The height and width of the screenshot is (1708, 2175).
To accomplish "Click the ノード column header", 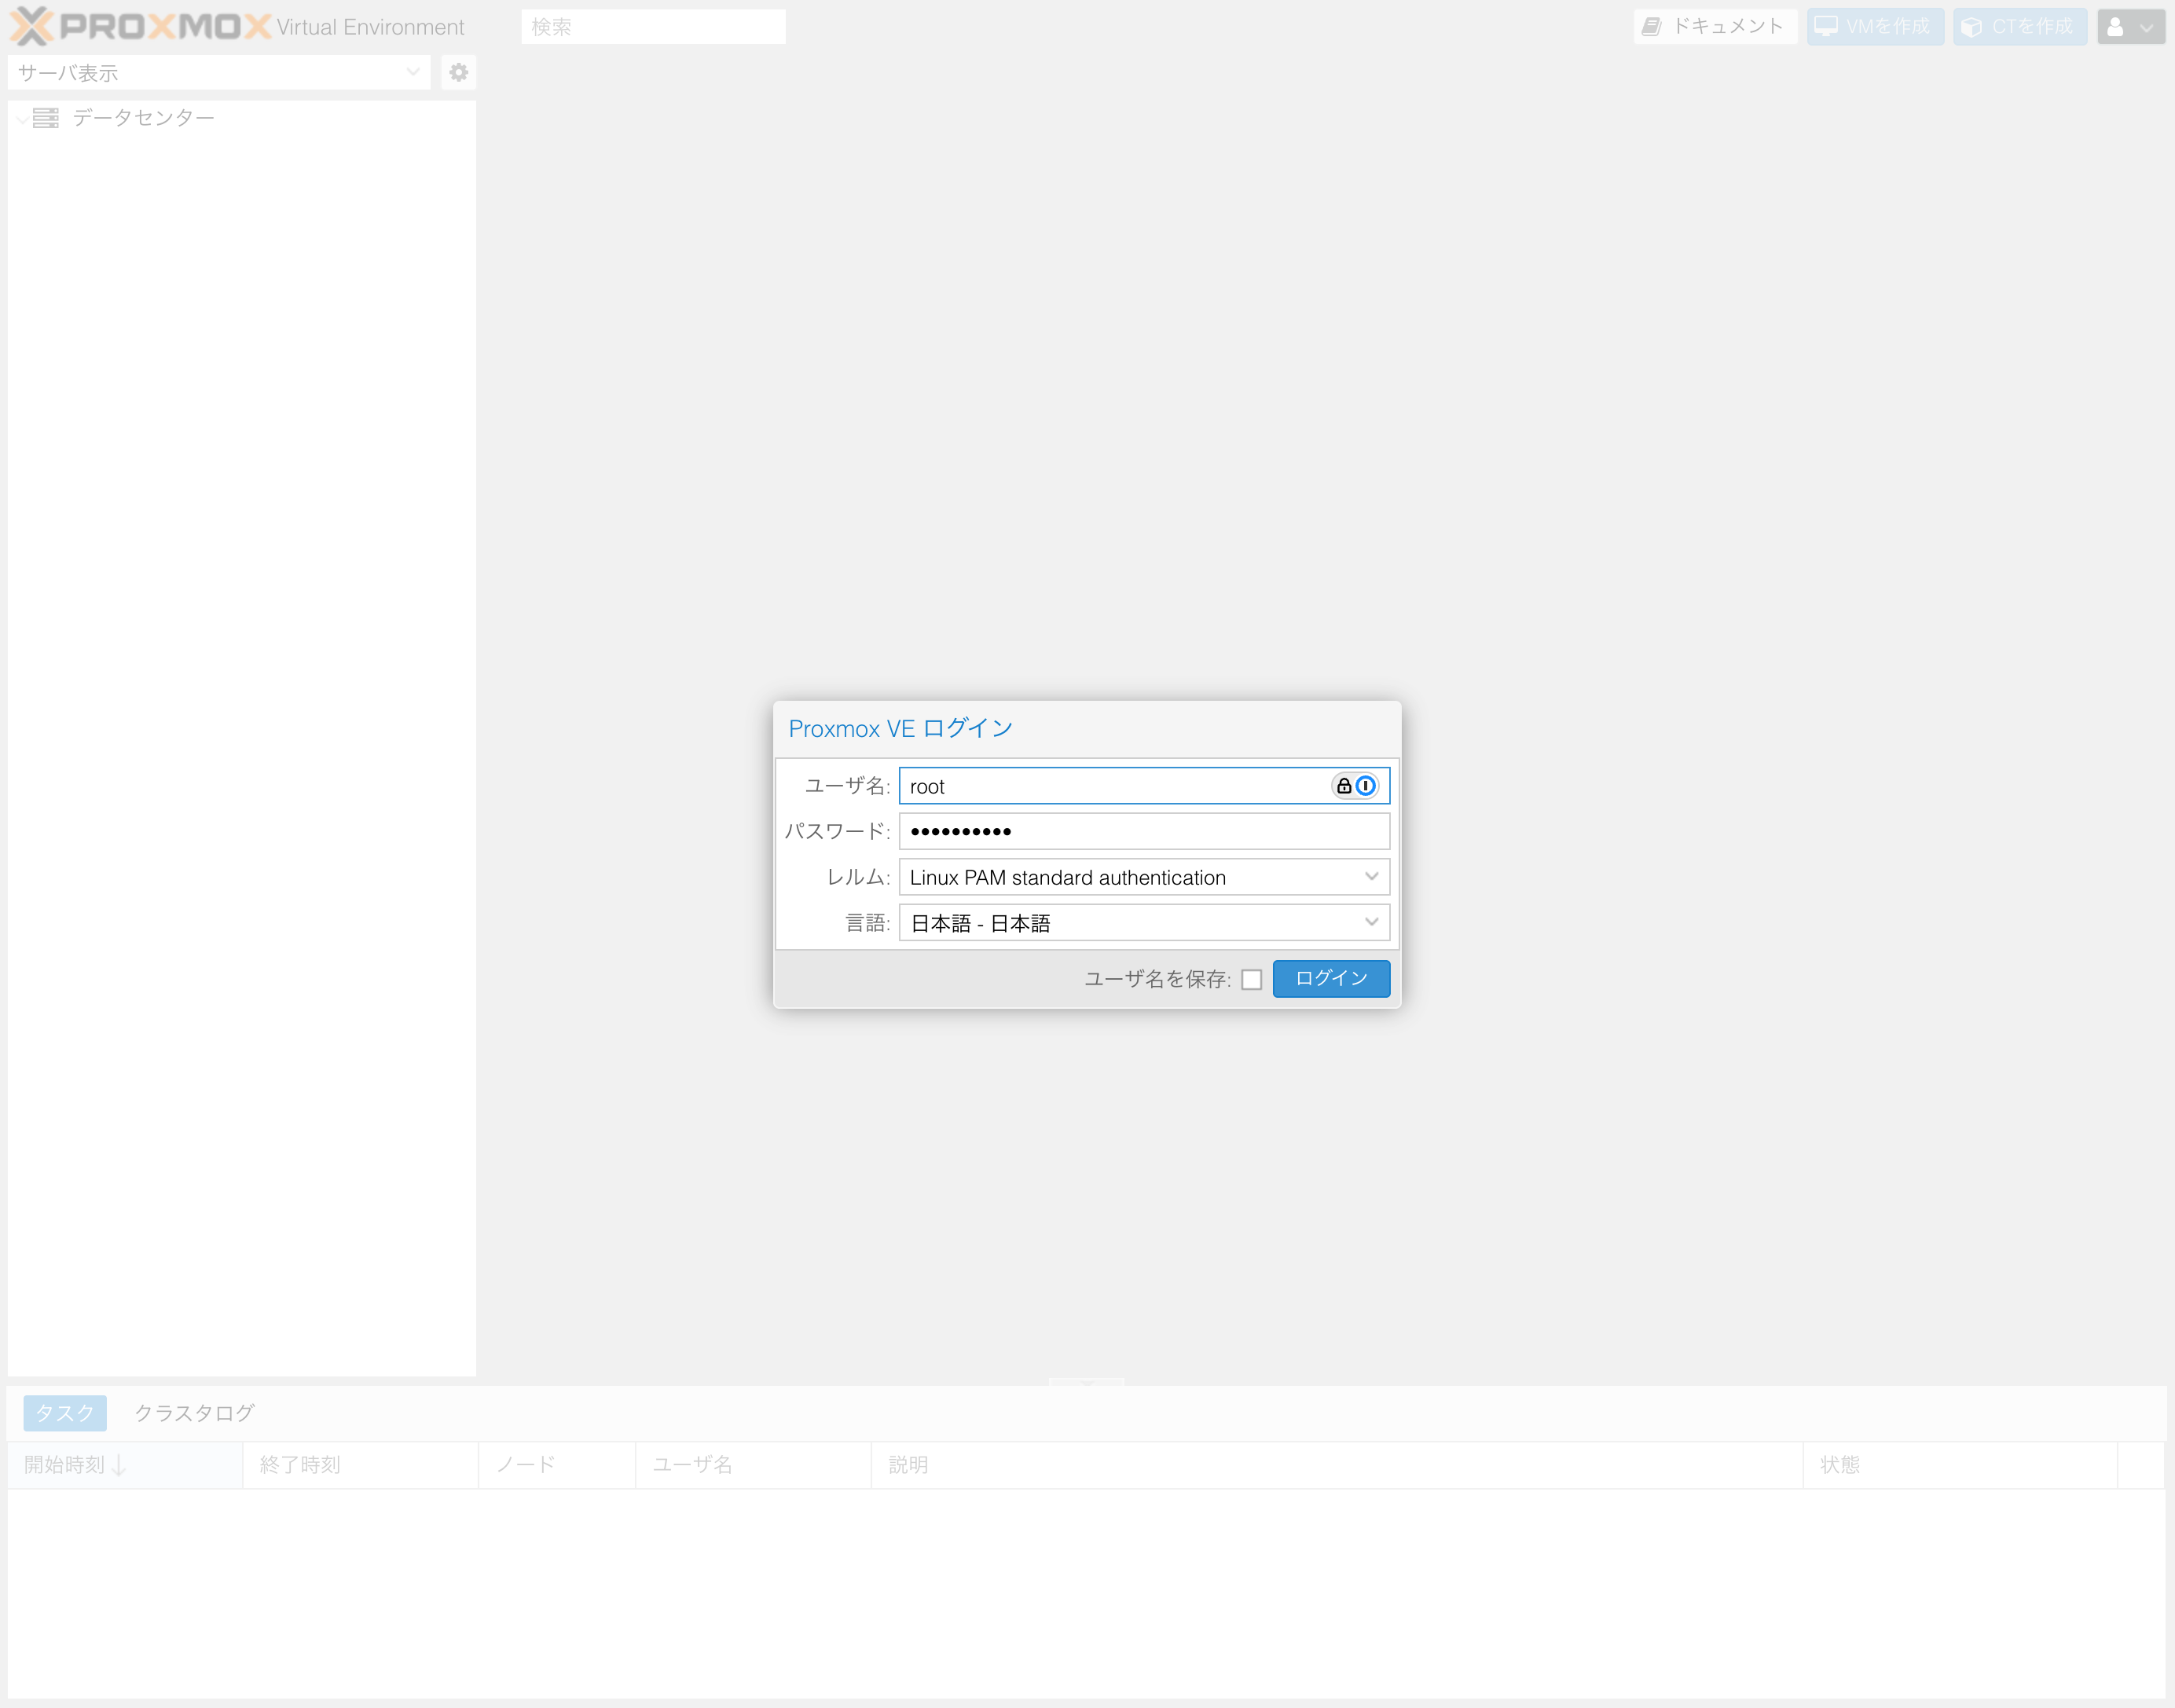I will tap(557, 1465).
